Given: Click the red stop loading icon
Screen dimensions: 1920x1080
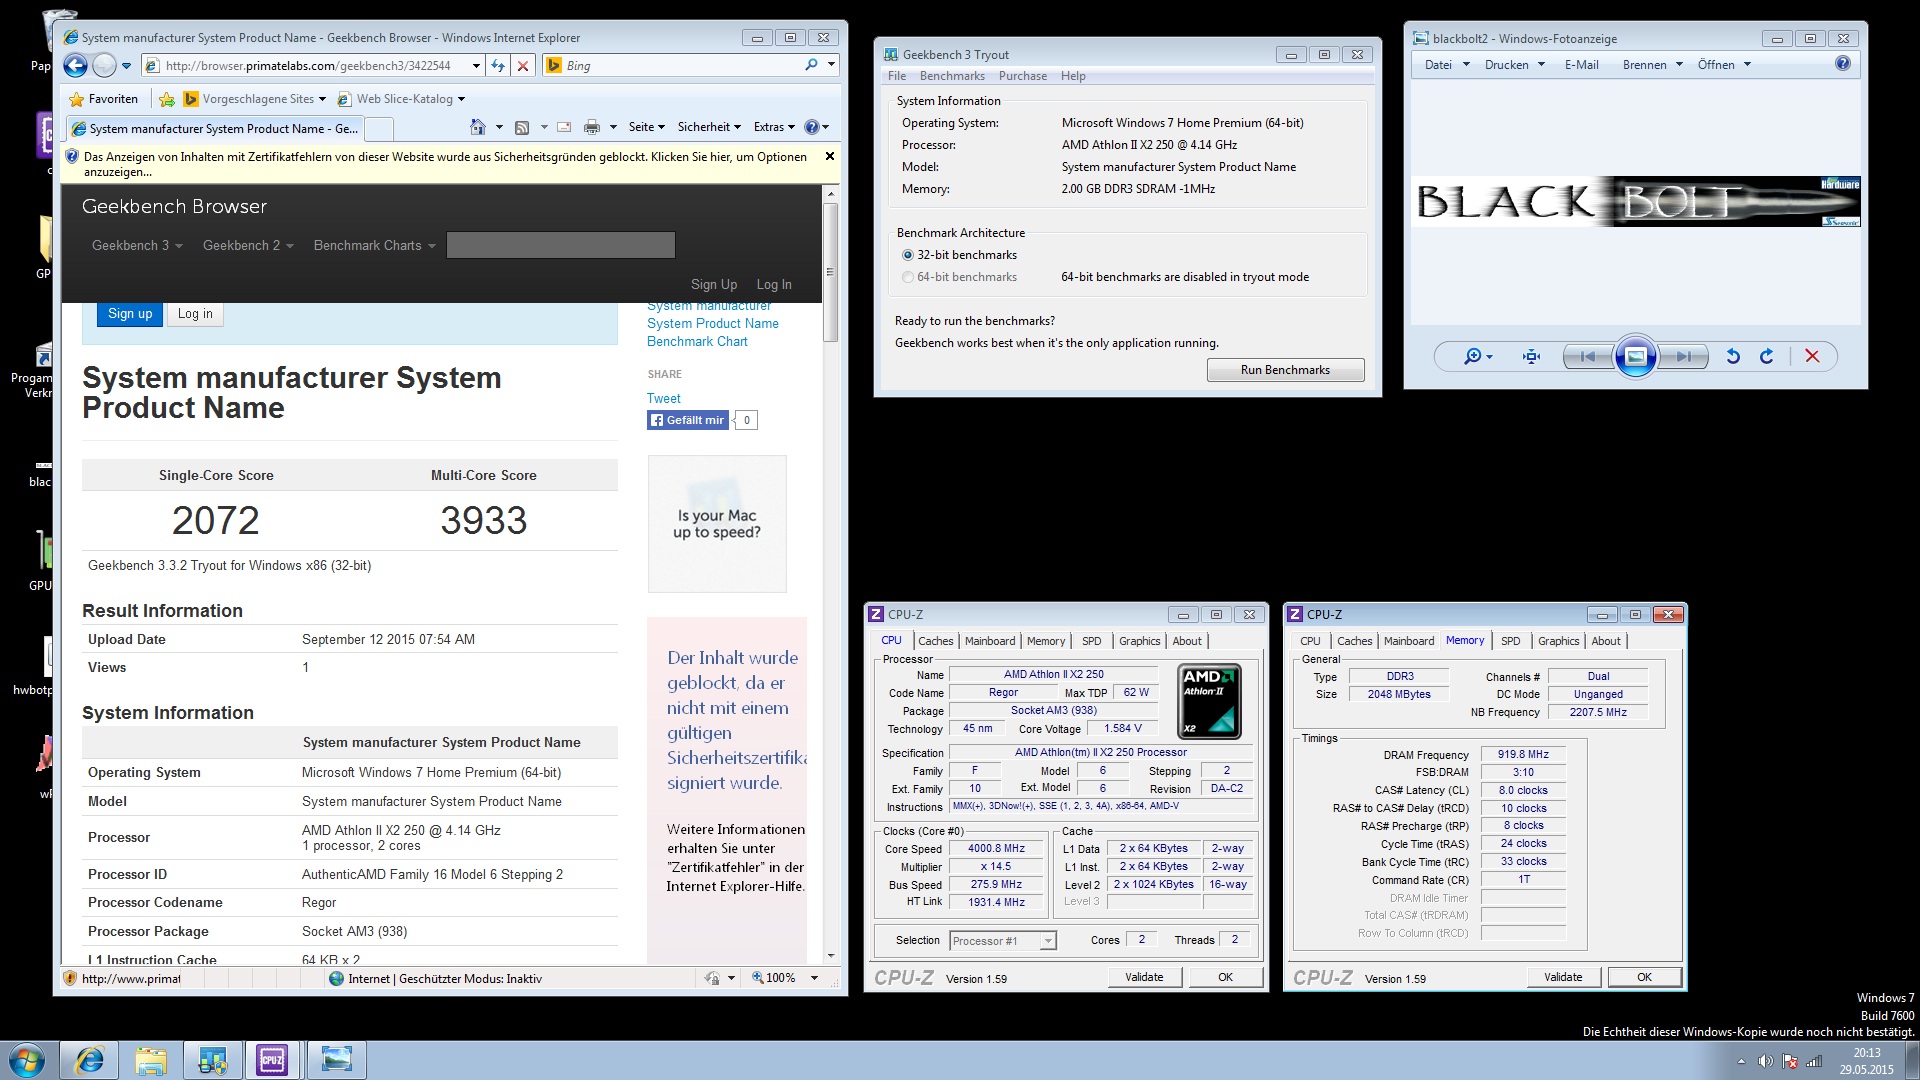Looking at the screenshot, I should (522, 66).
